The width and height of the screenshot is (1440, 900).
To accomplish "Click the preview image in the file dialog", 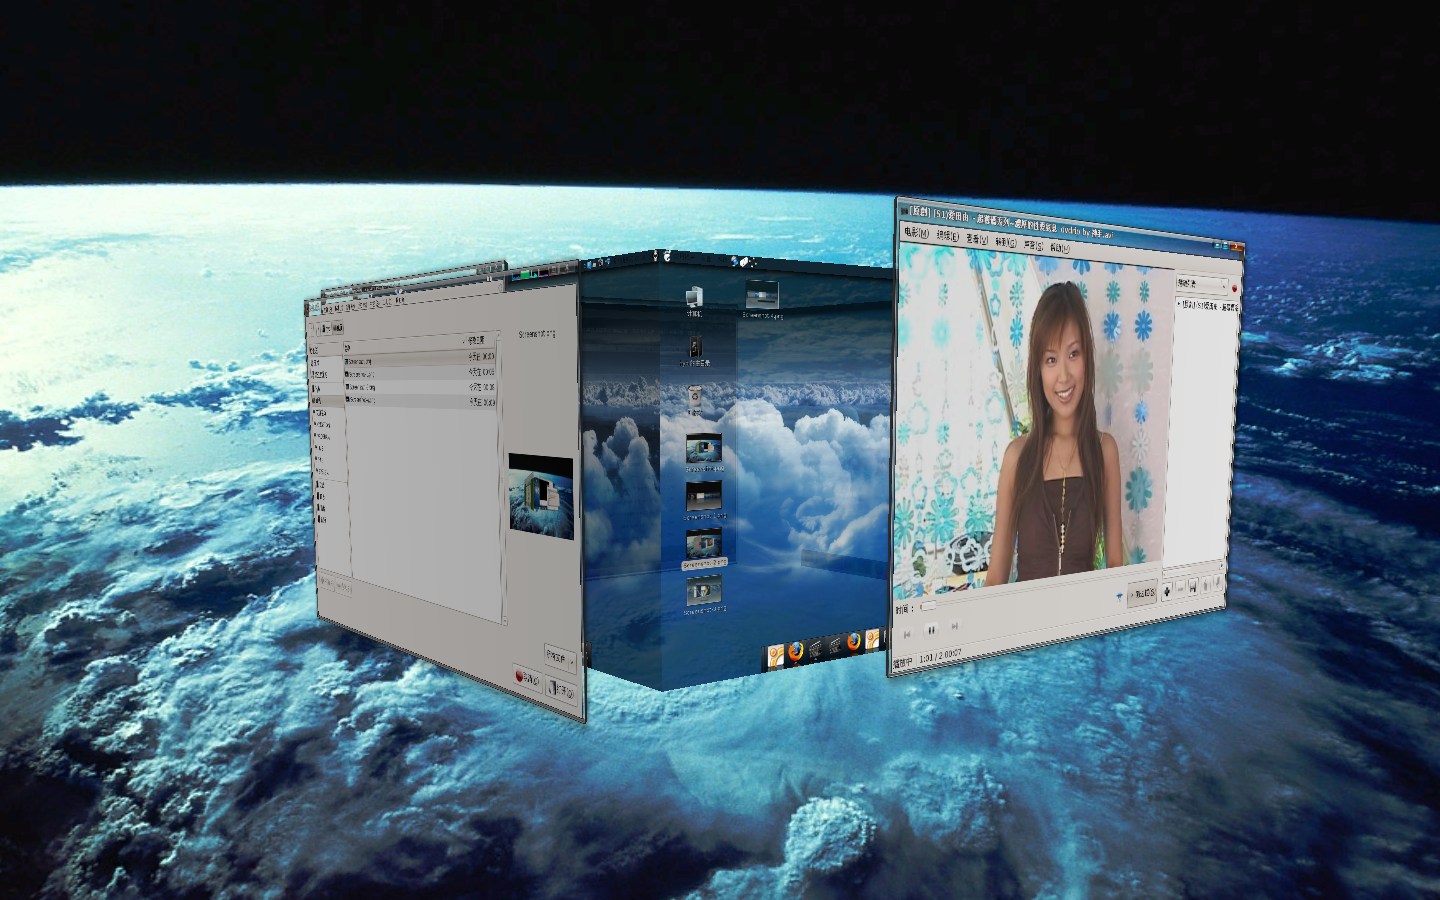I will click(541, 497).
